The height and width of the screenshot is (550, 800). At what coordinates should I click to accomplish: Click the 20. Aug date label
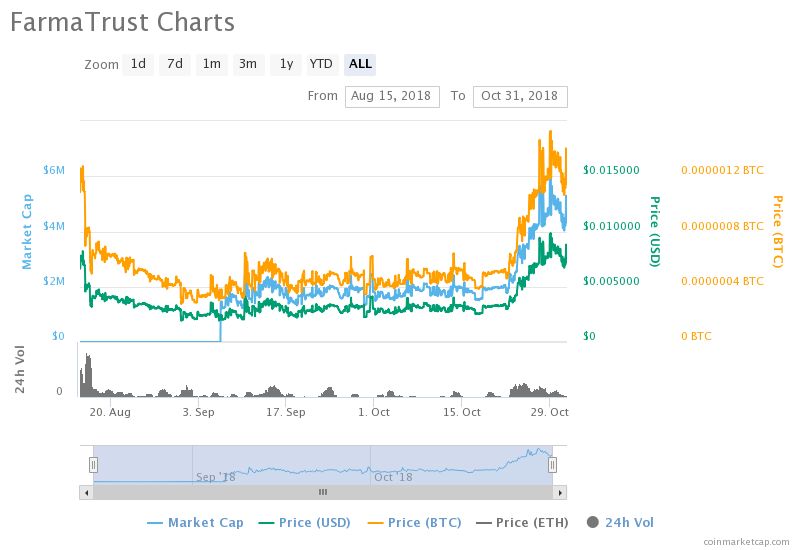tap(110, 412)
